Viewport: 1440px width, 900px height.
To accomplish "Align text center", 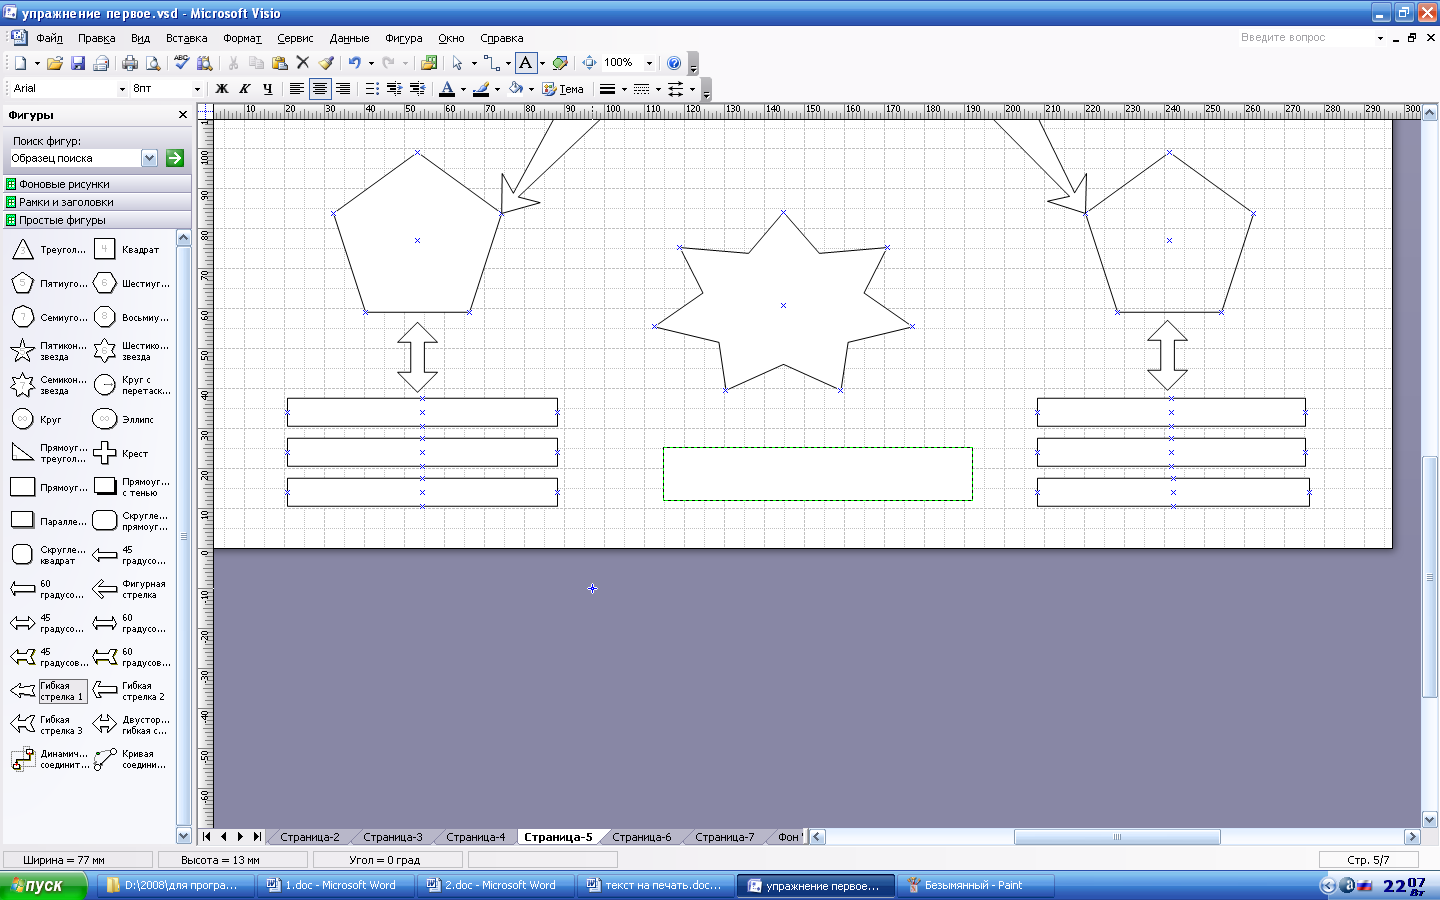I will coord(320,89).
